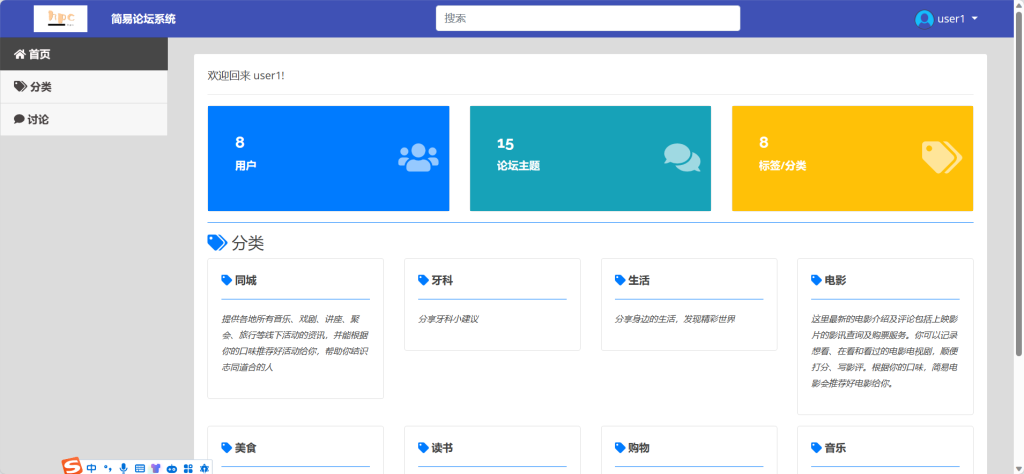Select the home icon beside 首页

pos(20,54)
